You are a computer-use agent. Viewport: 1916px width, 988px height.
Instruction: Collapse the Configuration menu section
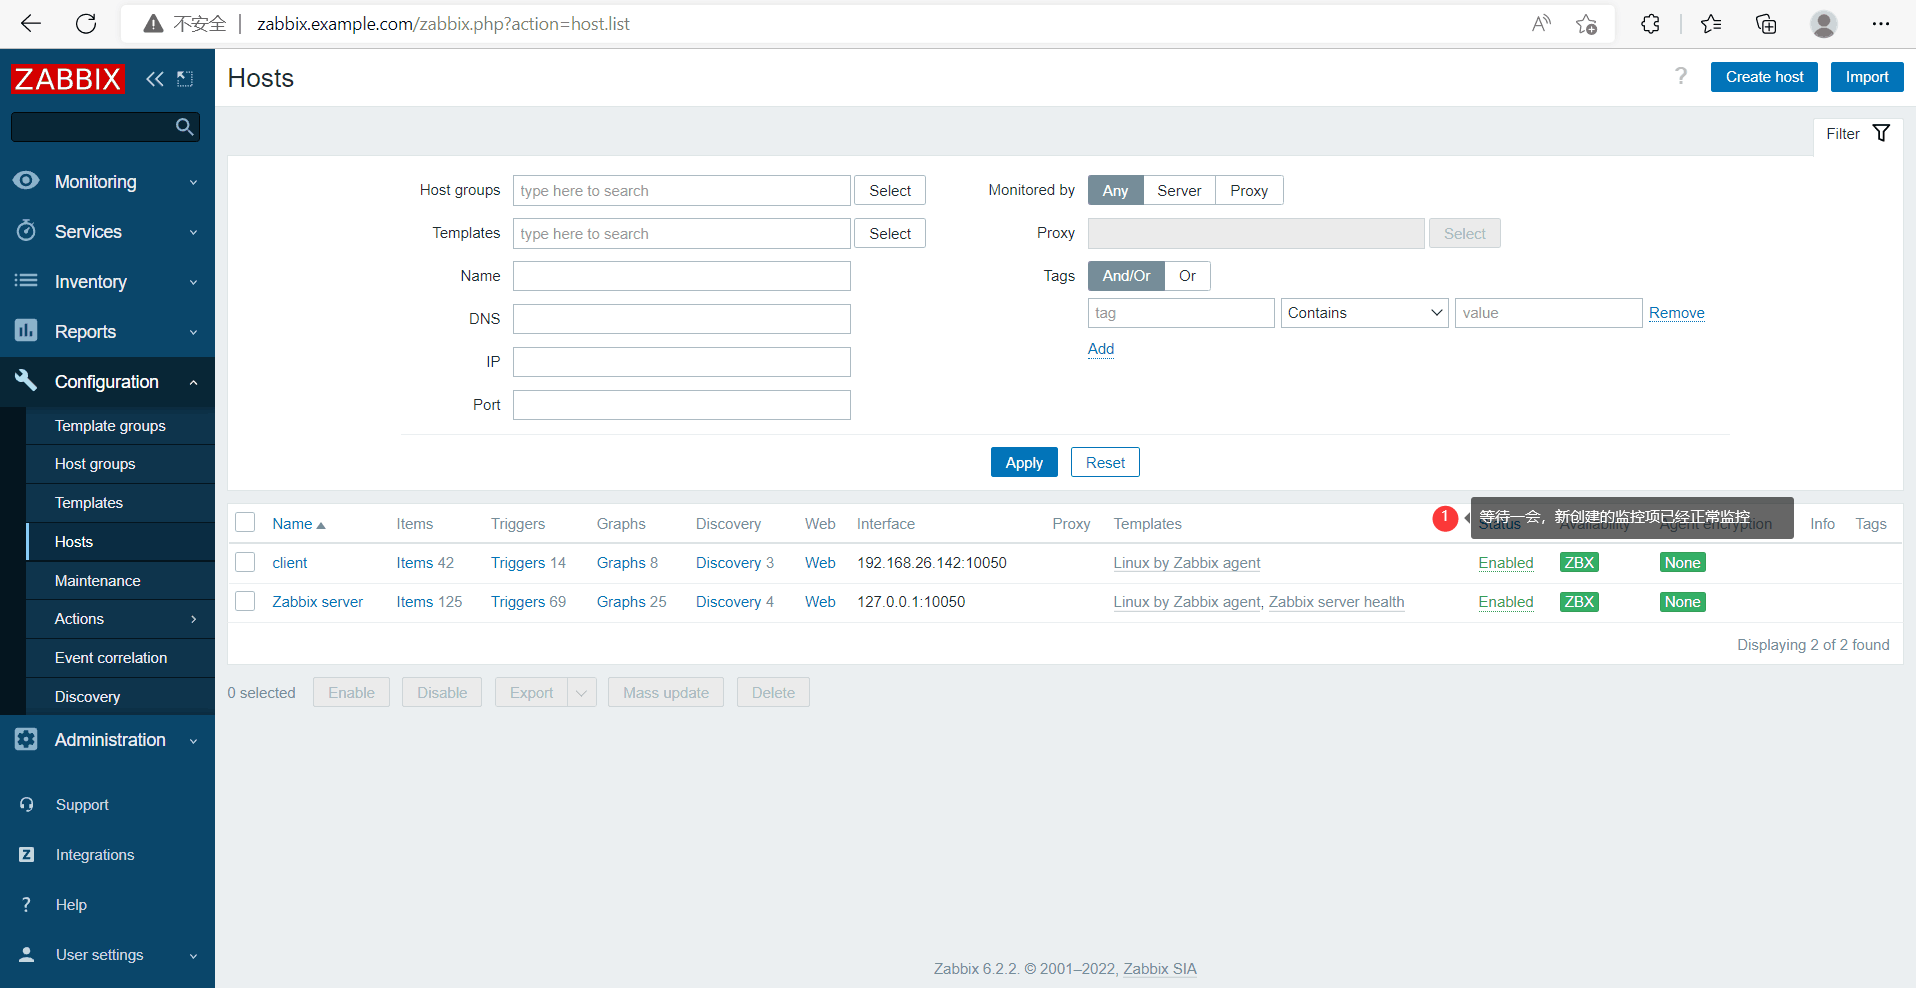click(x=193, y=382)
